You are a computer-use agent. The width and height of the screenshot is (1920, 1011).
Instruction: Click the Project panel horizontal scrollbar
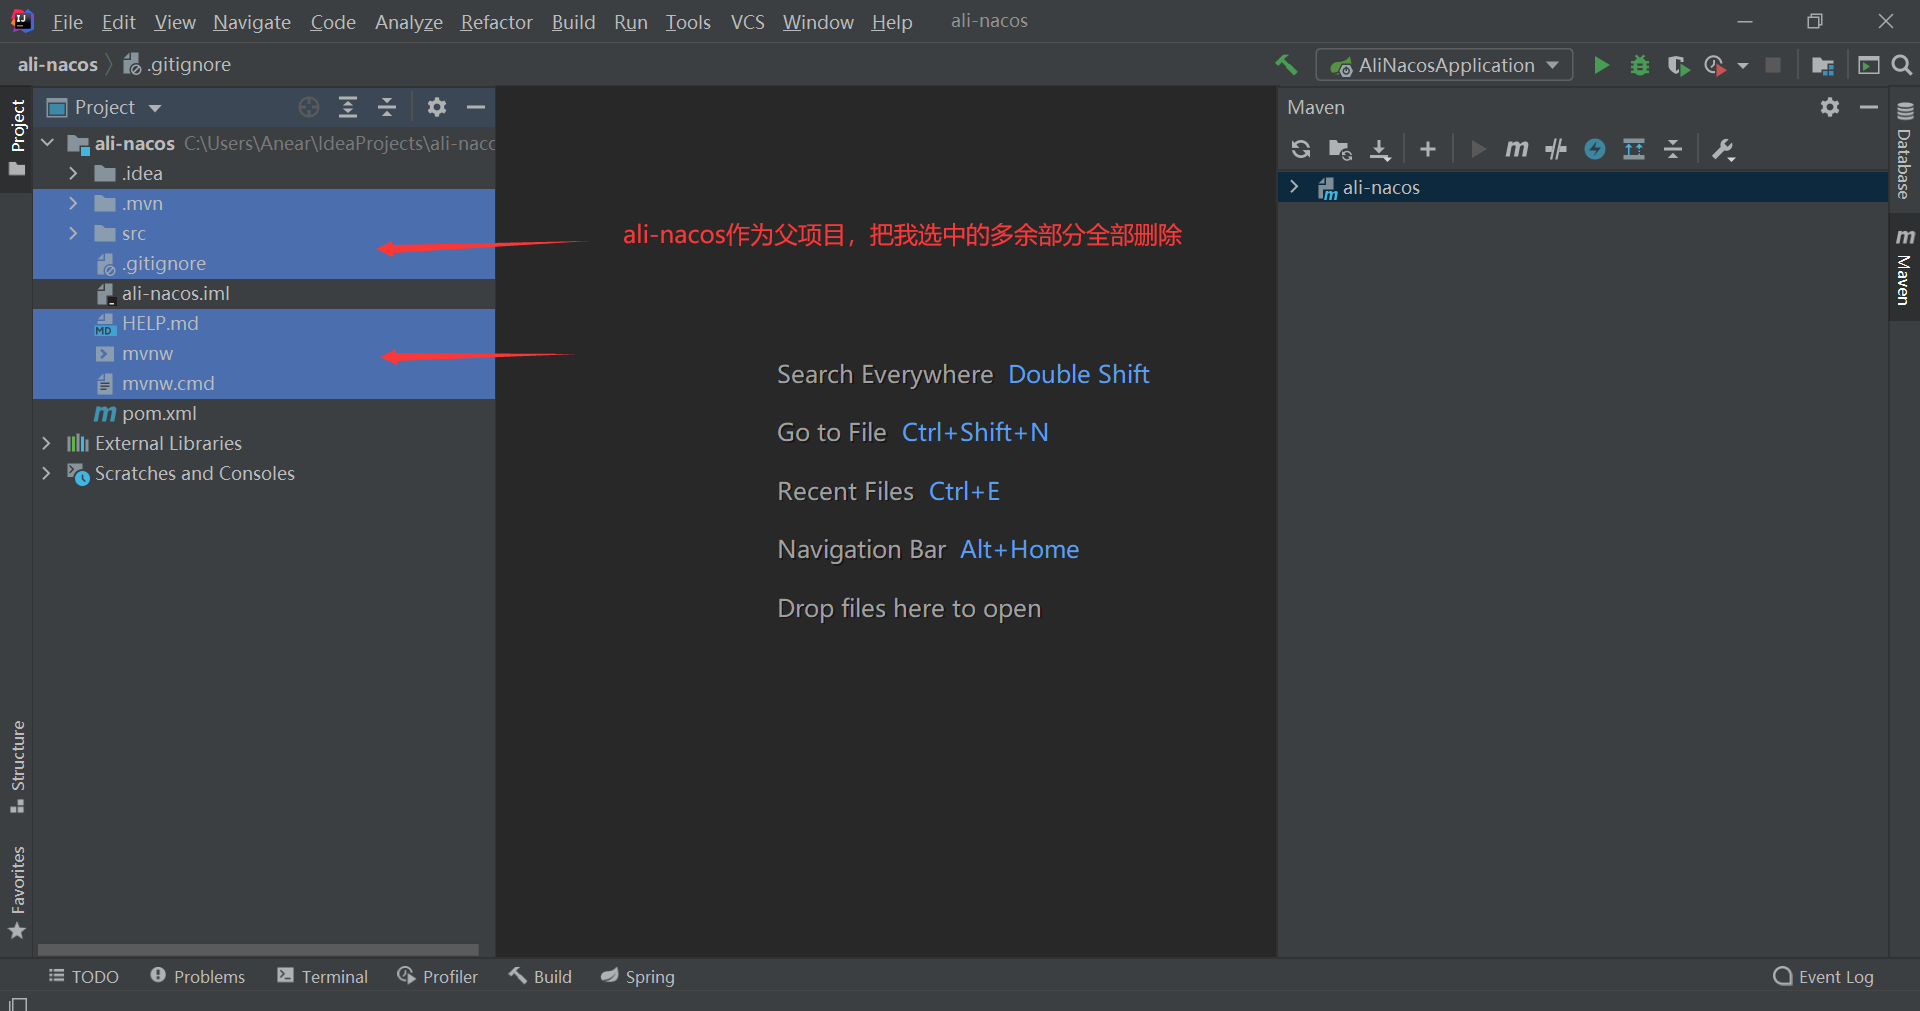[x=258, y=949]
